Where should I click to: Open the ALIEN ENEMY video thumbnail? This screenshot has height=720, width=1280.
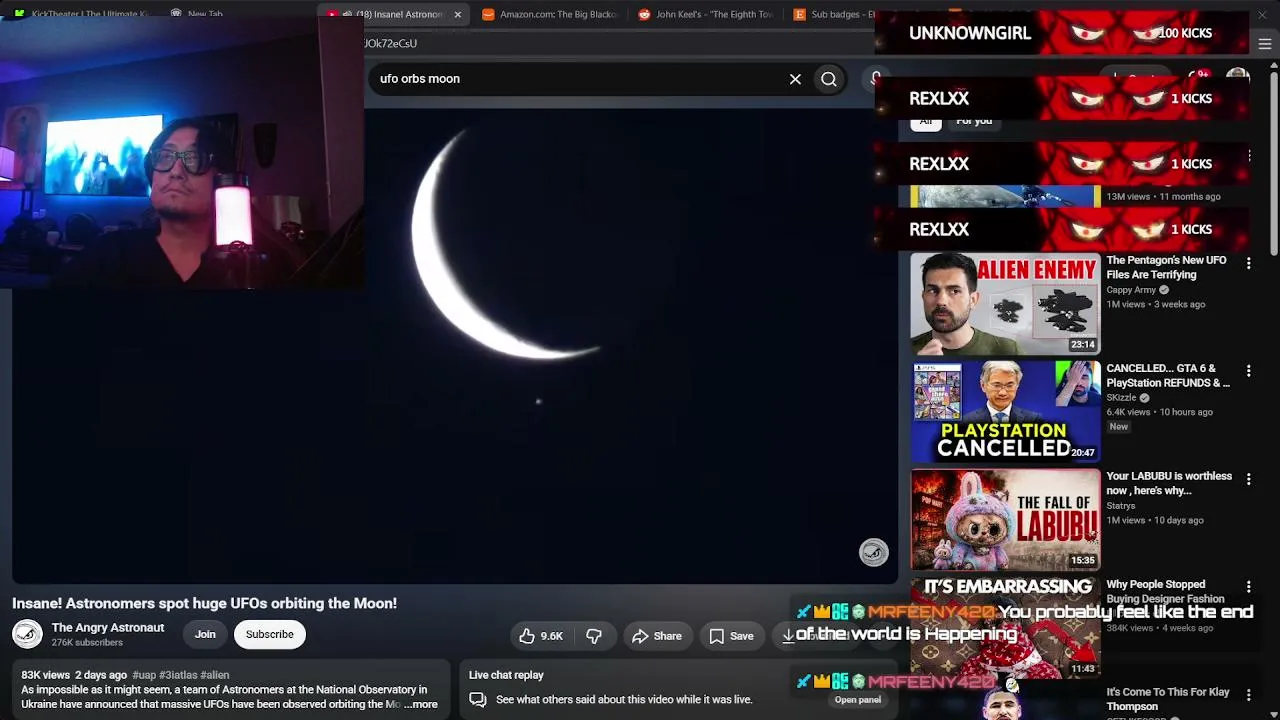point(1005,304)
